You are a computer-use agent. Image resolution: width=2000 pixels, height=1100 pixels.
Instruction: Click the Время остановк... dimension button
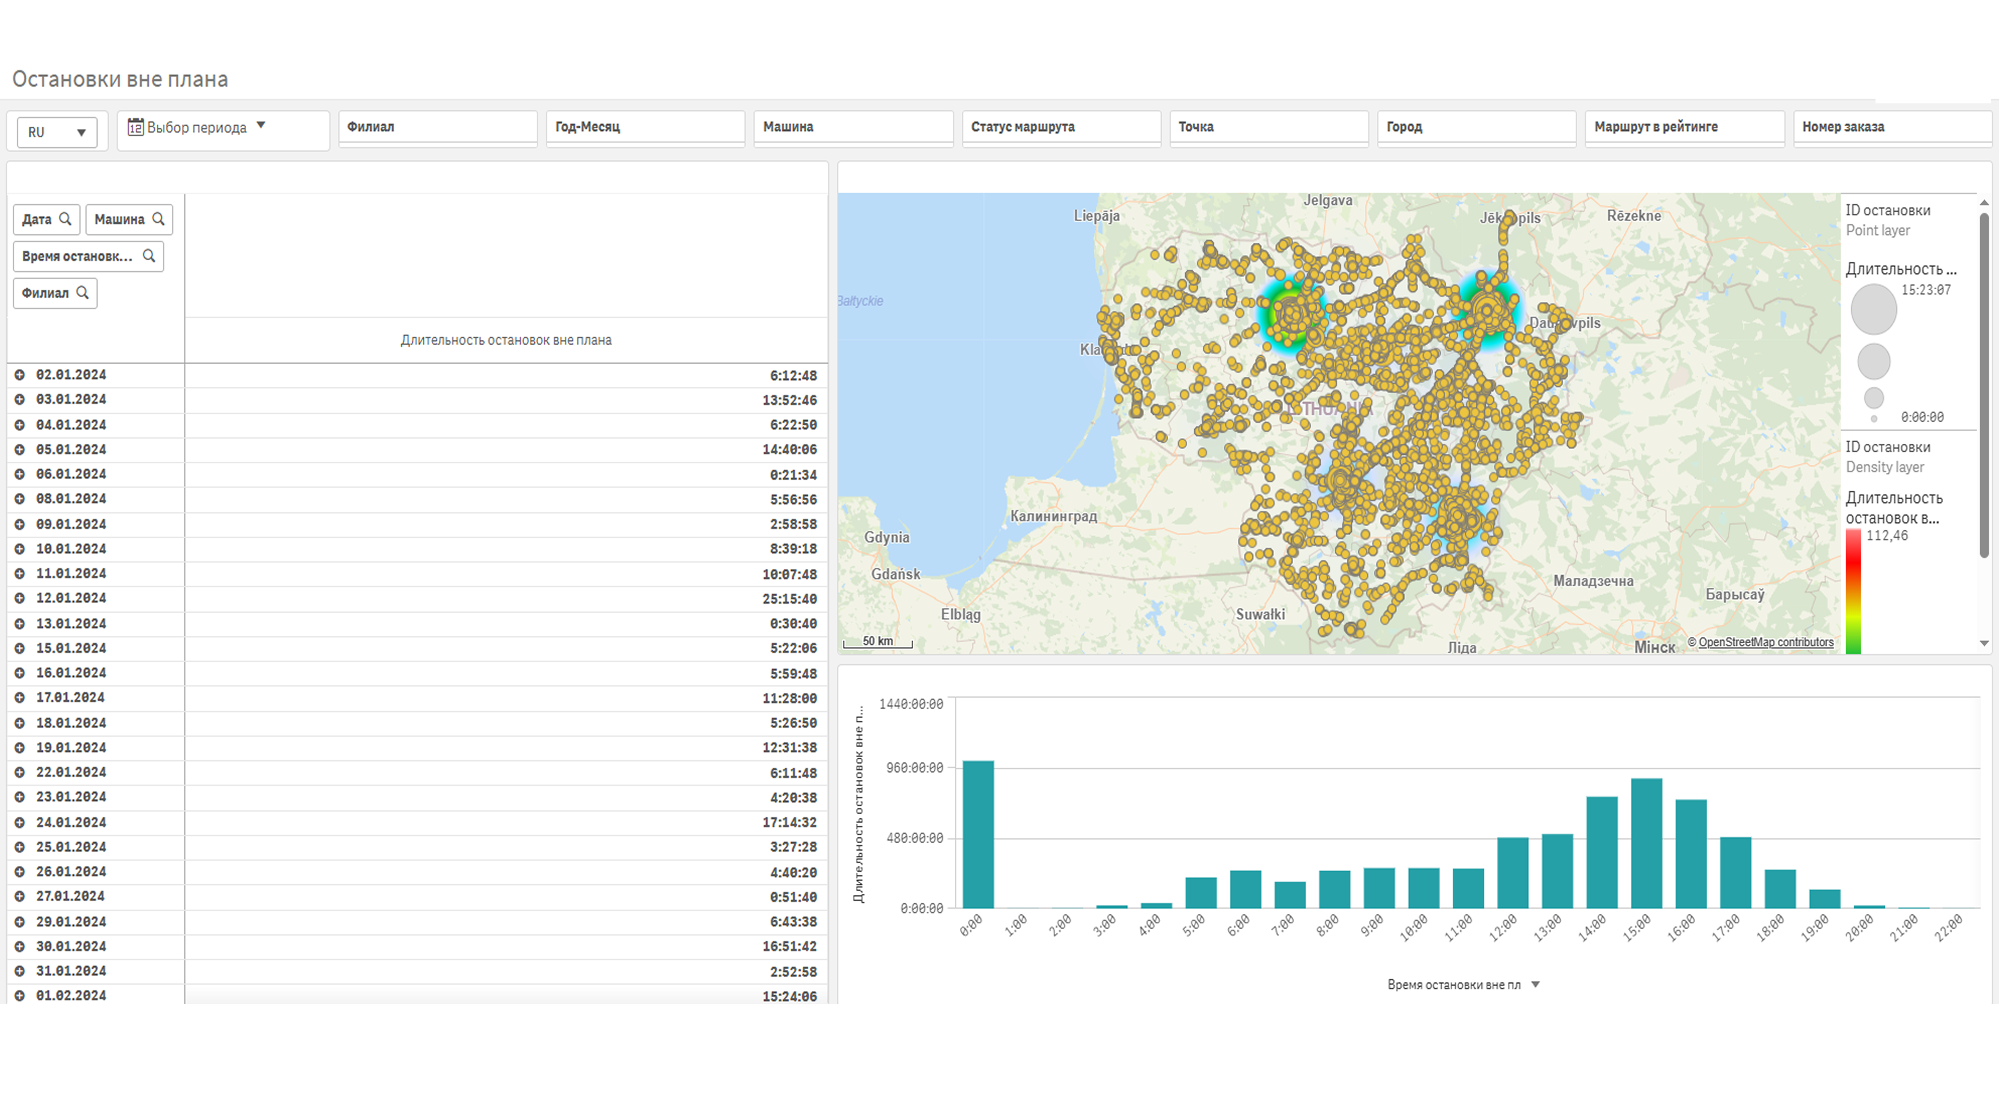(x=88, y=256)
